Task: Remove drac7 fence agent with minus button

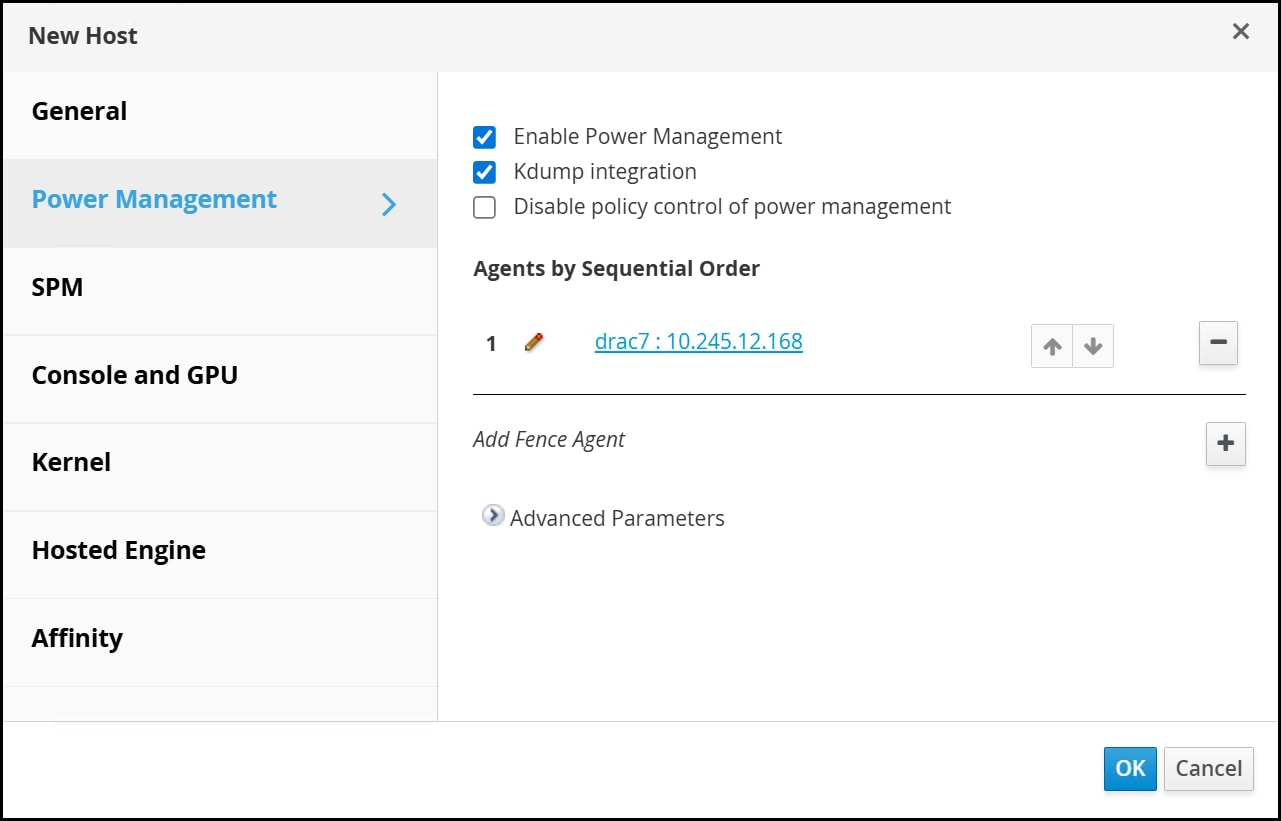Action: pyautogui.click(x=1218, y=342)
